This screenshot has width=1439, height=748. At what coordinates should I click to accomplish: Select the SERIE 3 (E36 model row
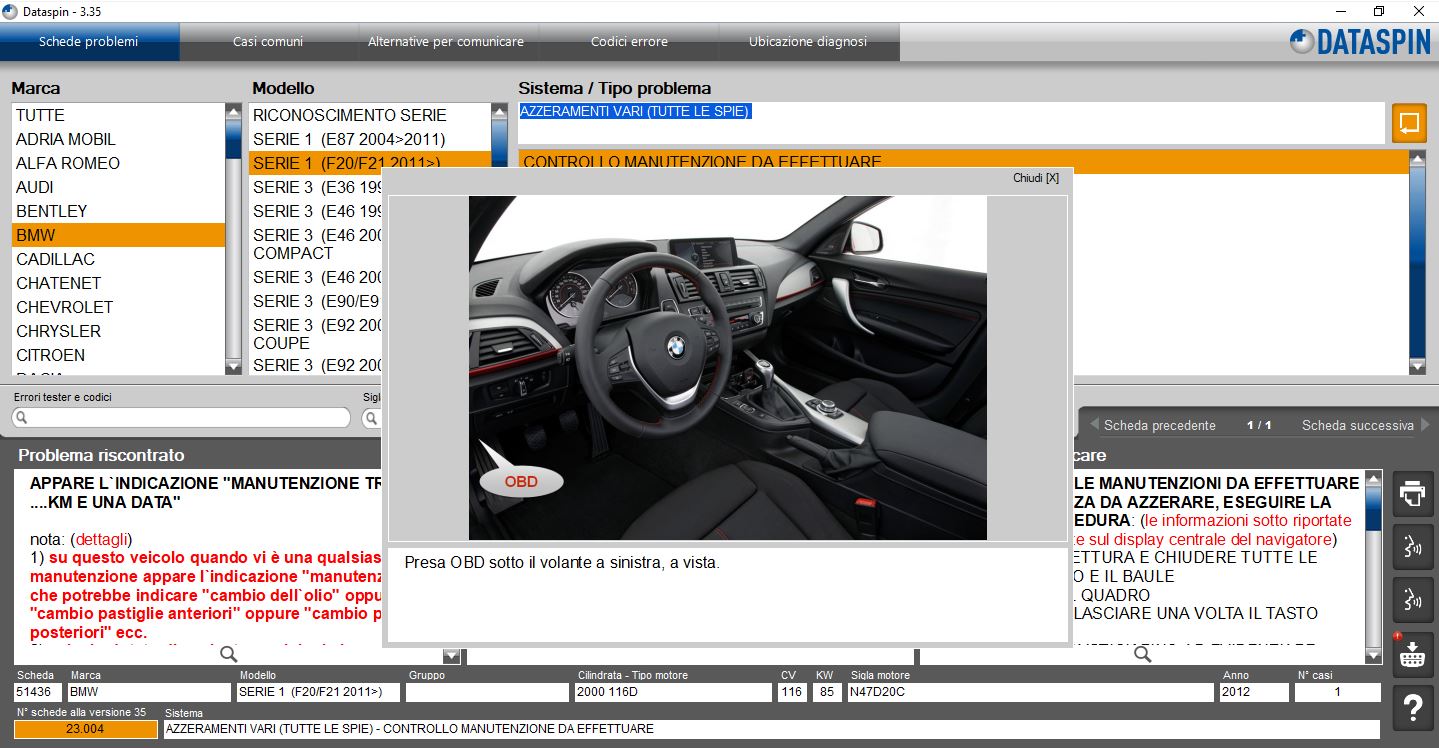point(315,187)
